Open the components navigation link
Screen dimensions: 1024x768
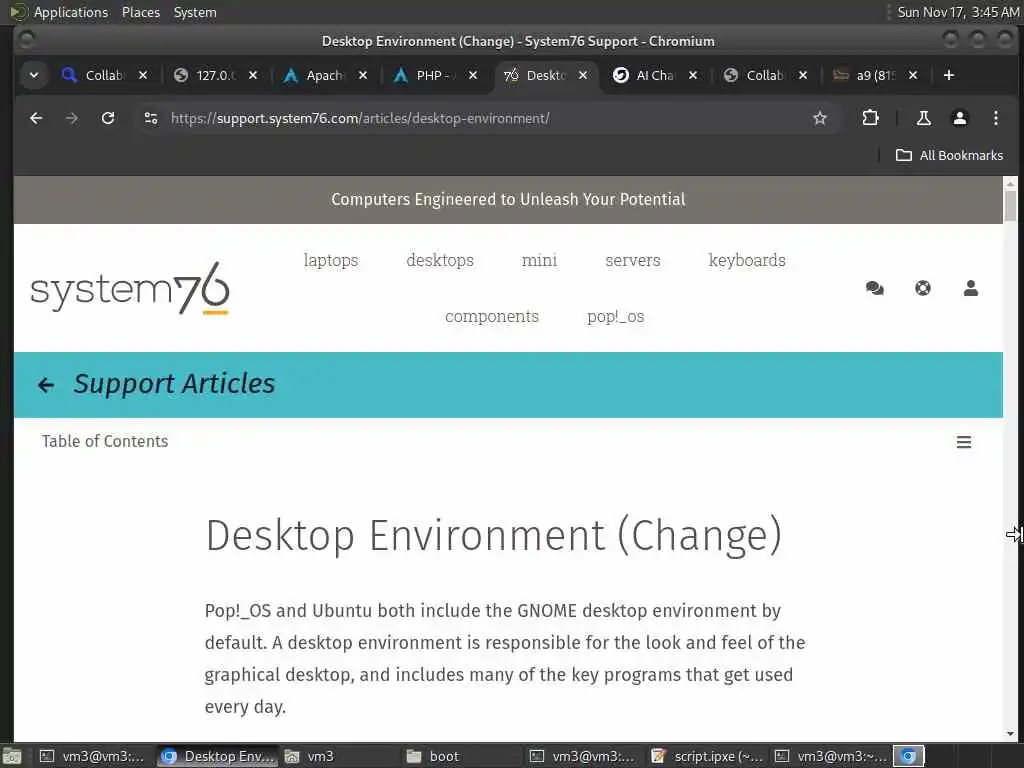(492, 317)
